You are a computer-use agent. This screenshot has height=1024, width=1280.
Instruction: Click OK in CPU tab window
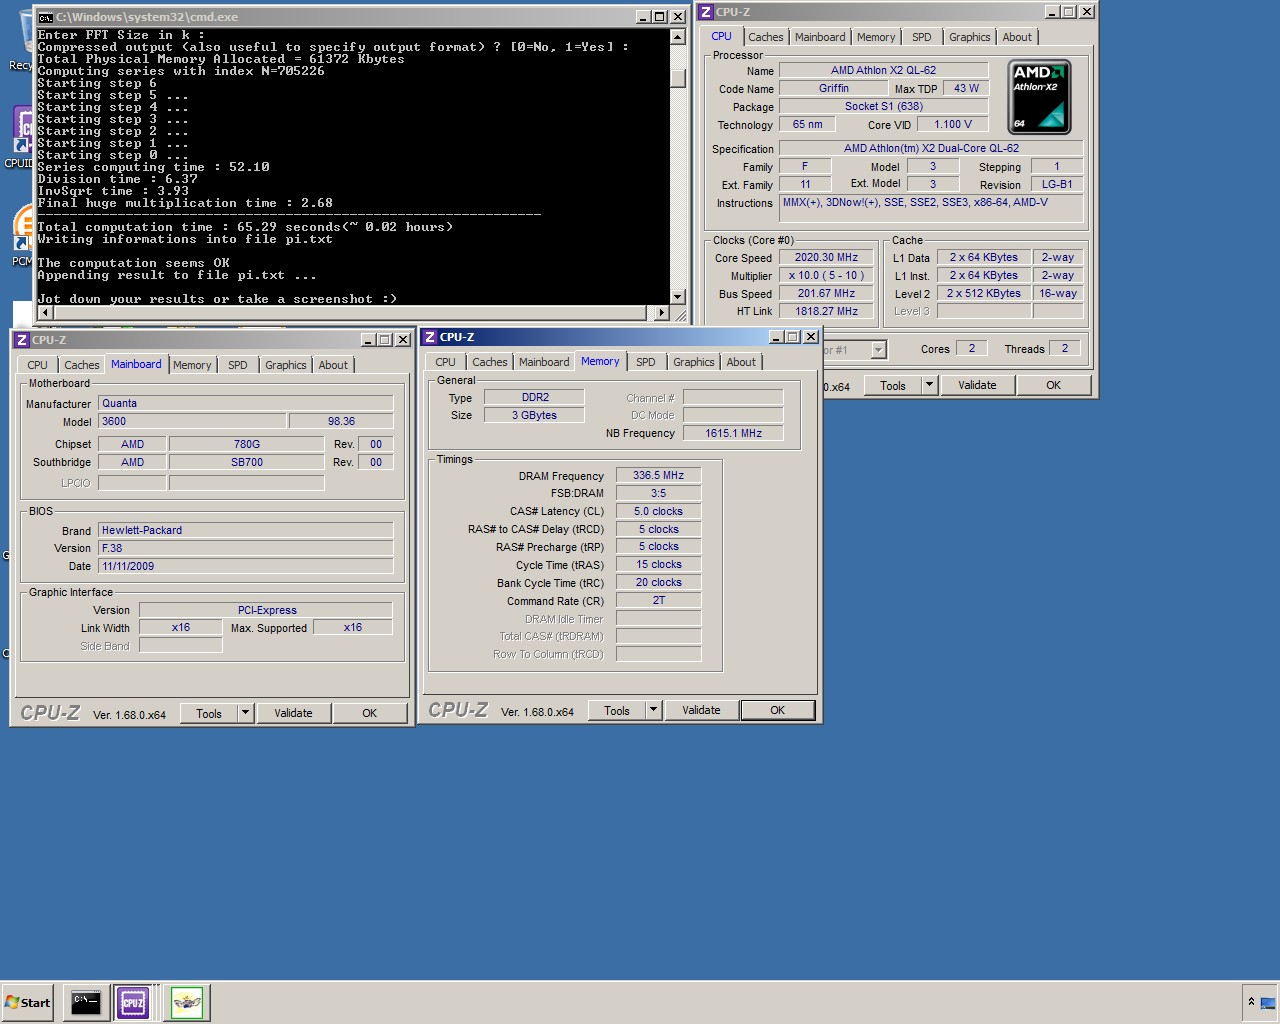(1054, 385)
